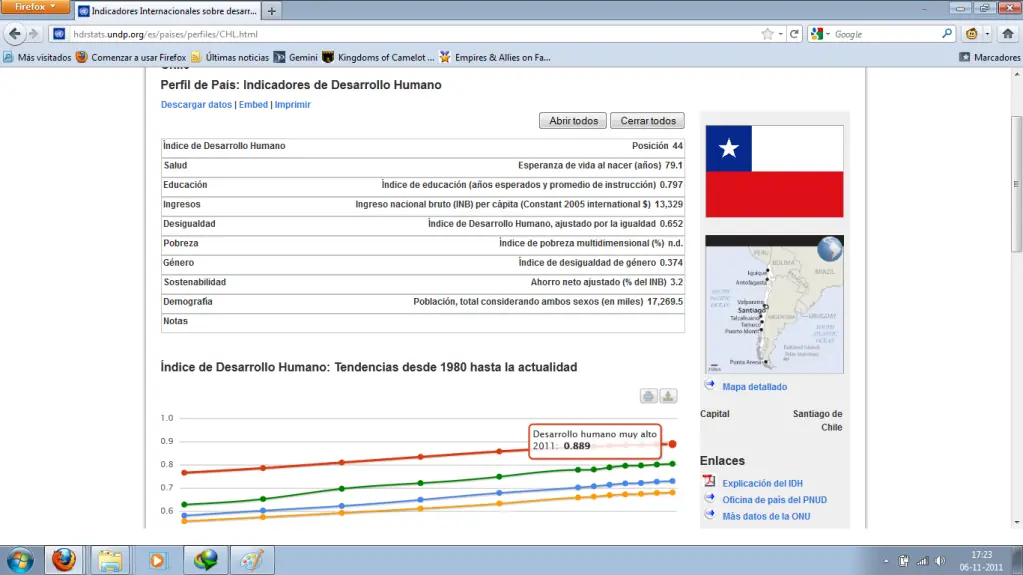Open the Marcadores menu
This screenshot has height=575, width=1023.
990,57
